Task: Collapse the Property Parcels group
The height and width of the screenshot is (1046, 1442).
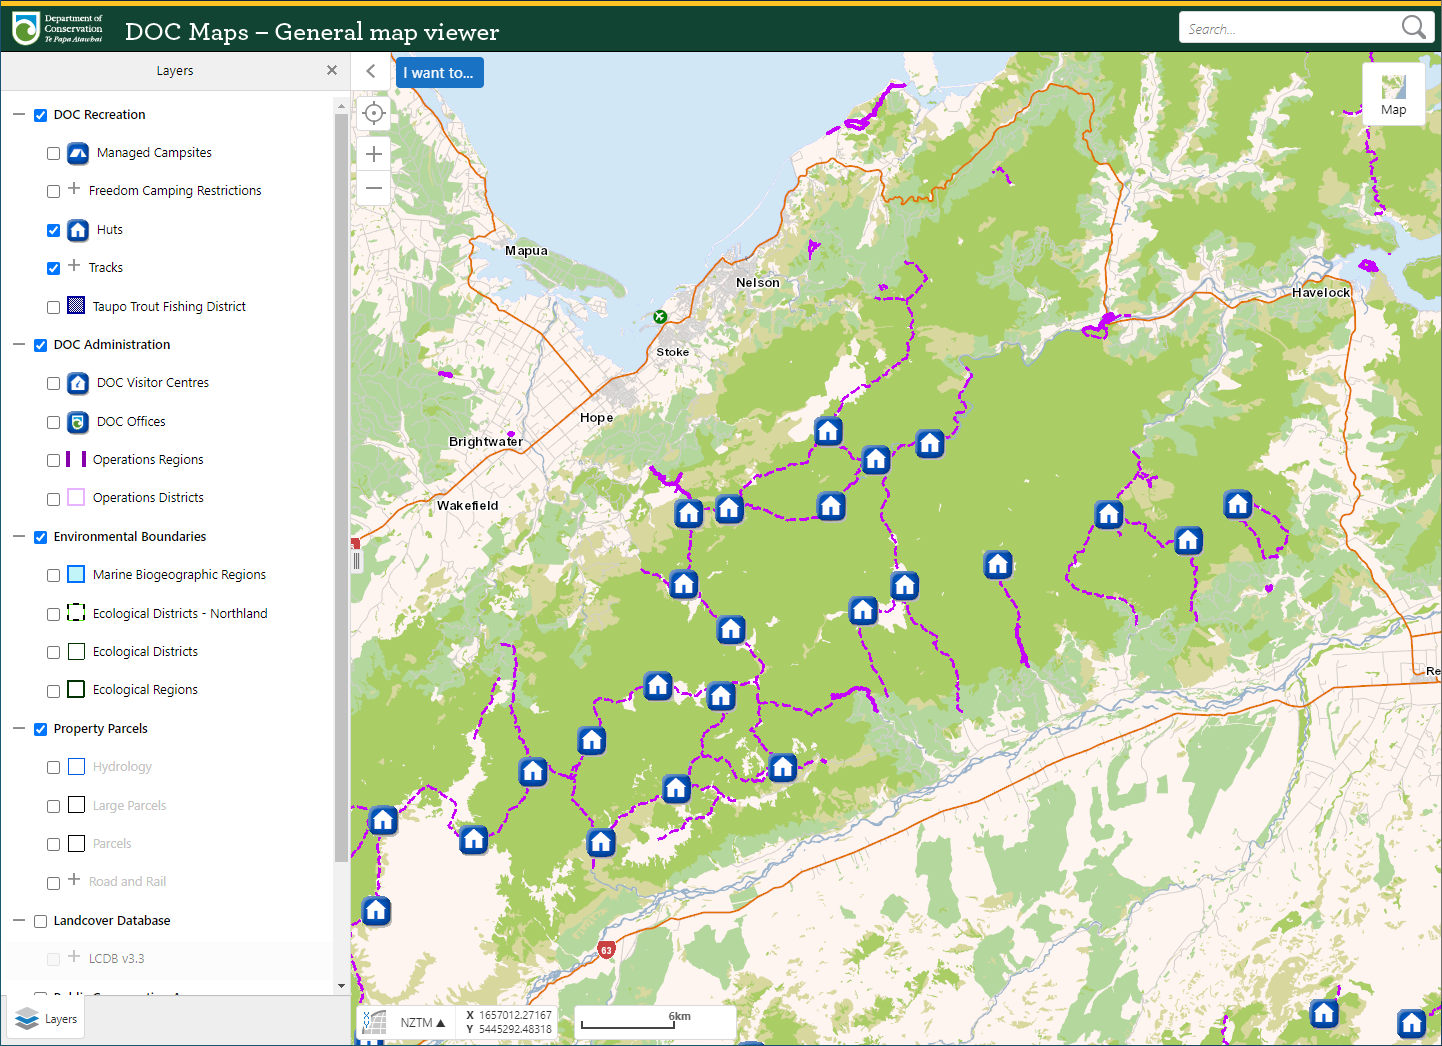Action: [19, 729]
